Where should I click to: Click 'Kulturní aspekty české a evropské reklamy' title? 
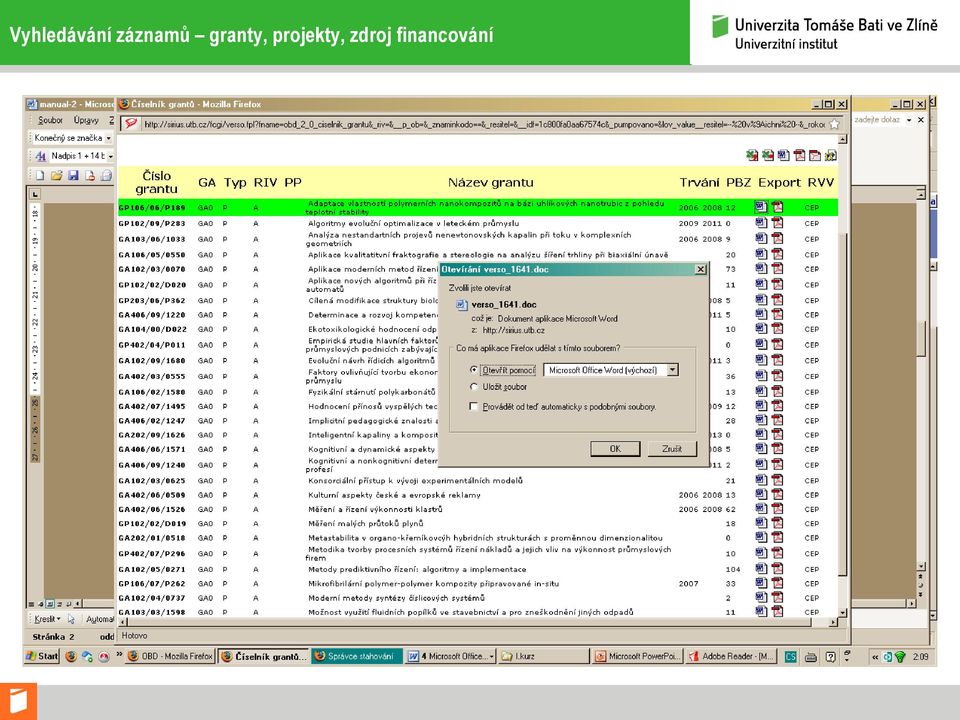pyautogui.click(x=394, y=495)
